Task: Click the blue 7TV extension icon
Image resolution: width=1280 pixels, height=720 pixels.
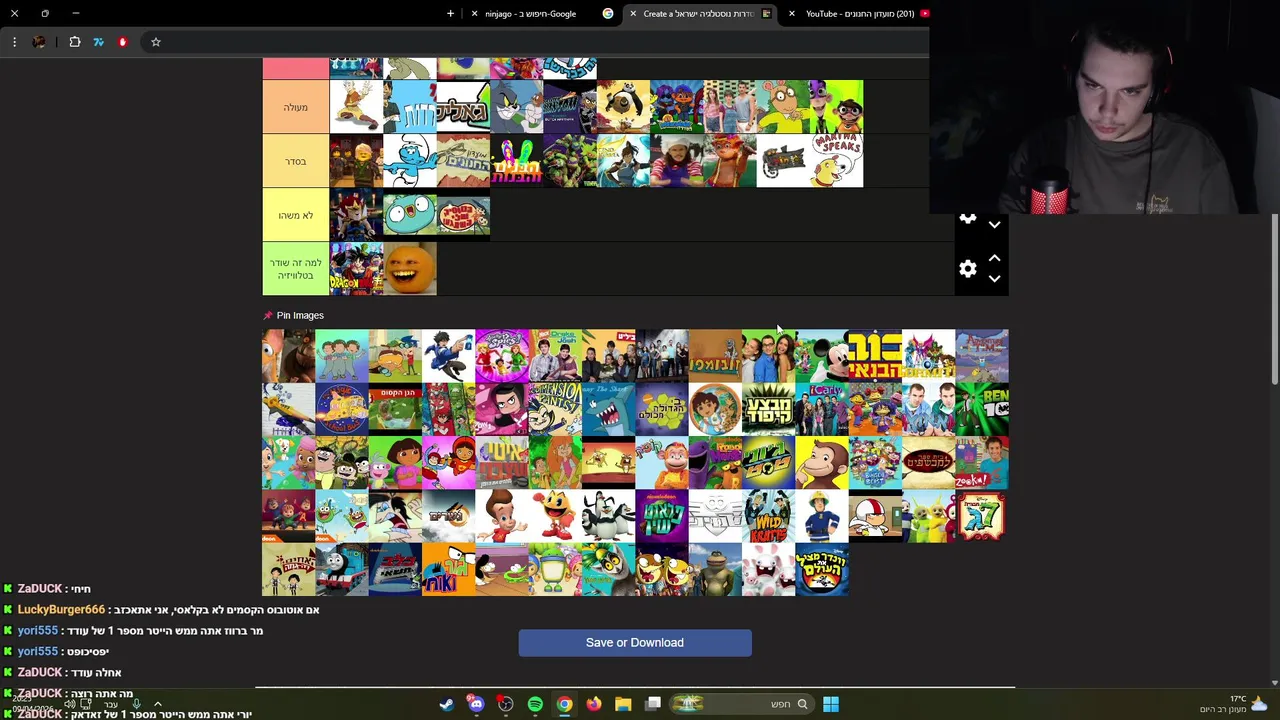Action: (98, 42)
